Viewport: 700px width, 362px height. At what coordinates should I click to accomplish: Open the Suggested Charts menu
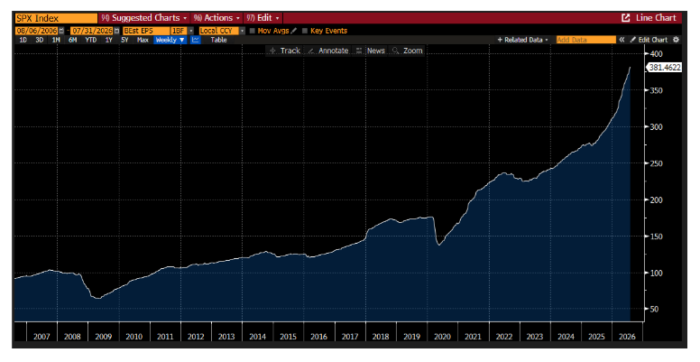pyautogui.click(x=144, y=18)
